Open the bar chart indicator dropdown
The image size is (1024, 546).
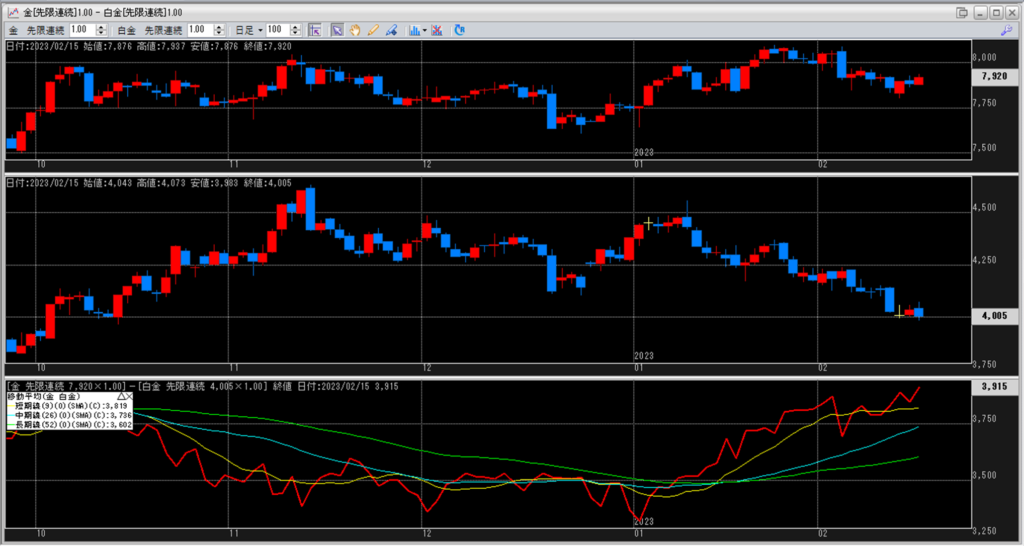click(x=425, y=30)
